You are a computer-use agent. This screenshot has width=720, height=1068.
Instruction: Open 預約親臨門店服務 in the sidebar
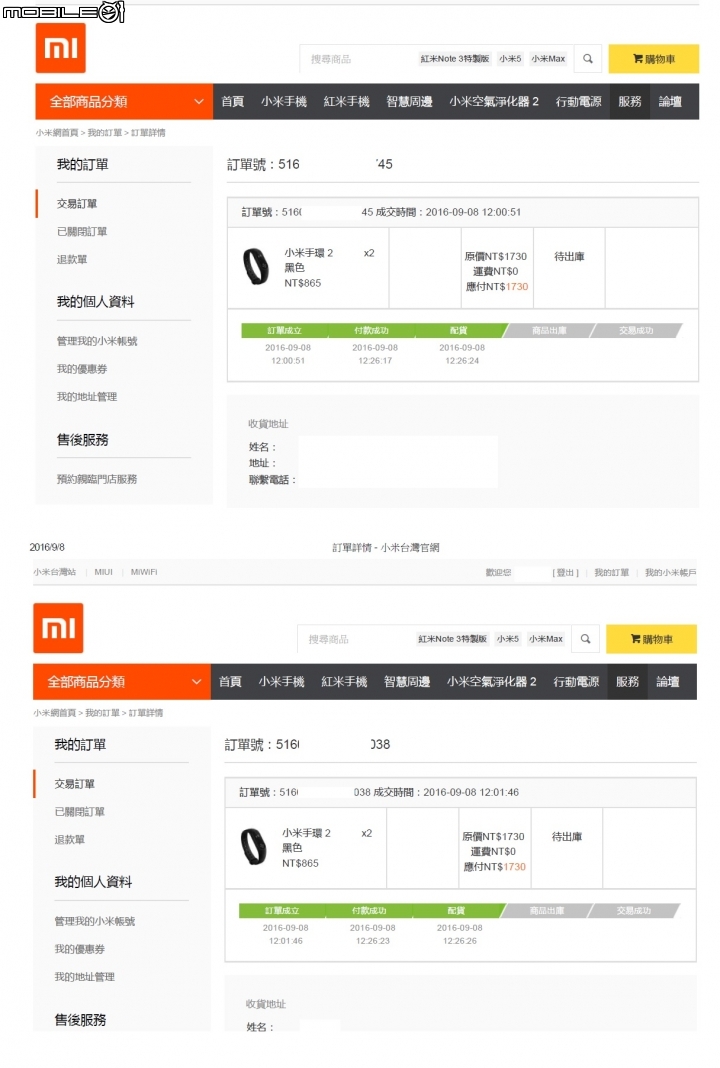tap(97, 480)
